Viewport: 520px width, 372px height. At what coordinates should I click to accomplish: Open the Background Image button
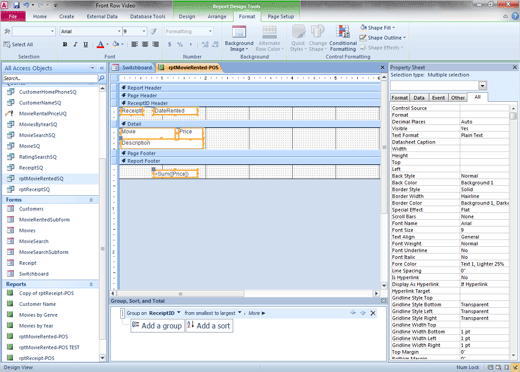click(x=239, y=38)
